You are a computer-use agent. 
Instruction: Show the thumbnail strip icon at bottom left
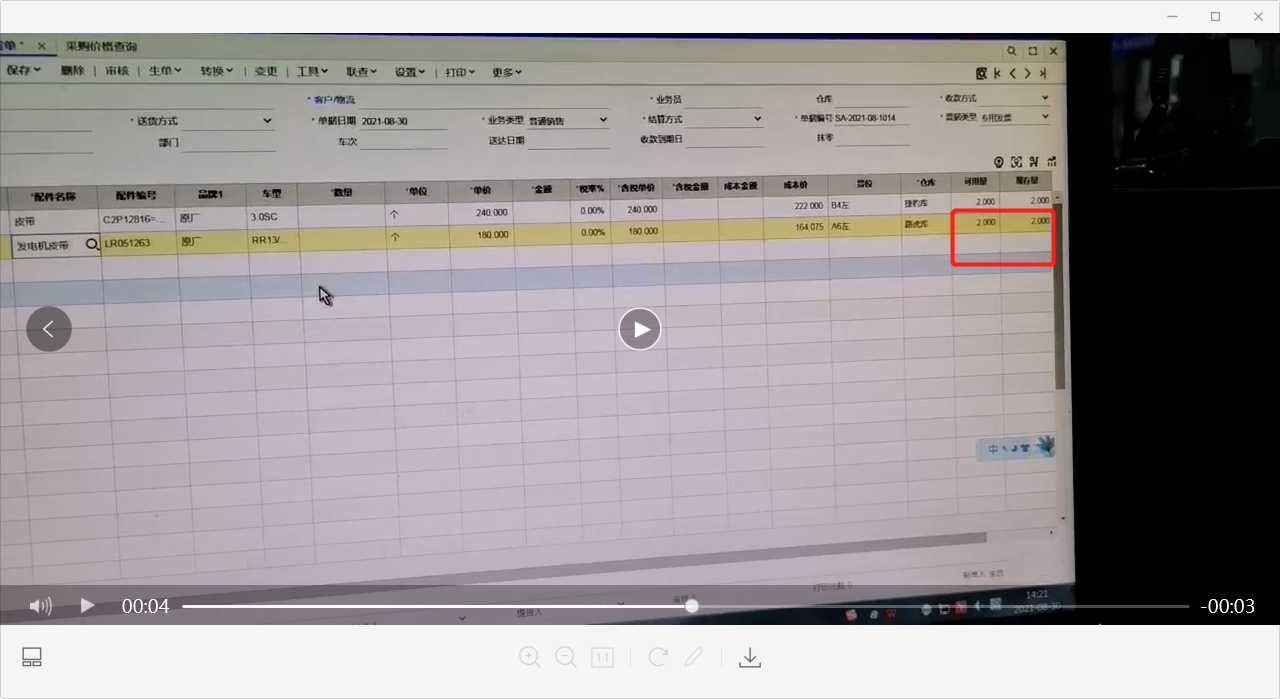point(32,657)
